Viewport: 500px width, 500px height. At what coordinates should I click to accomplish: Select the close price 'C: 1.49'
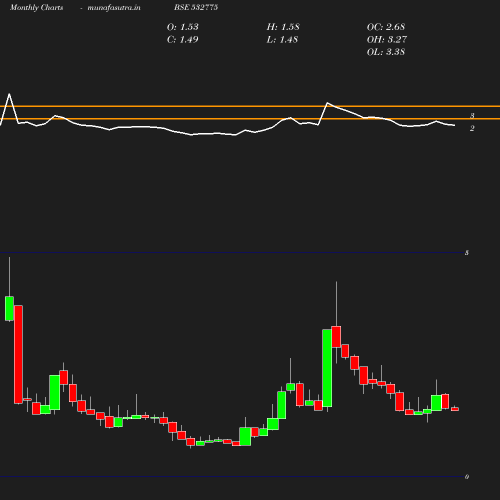point(183,40)
